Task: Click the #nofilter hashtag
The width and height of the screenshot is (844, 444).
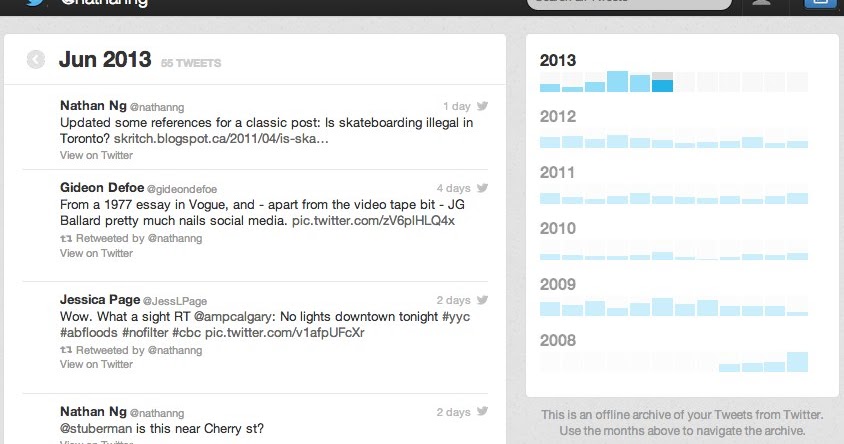Action: [x=145, y=333]
